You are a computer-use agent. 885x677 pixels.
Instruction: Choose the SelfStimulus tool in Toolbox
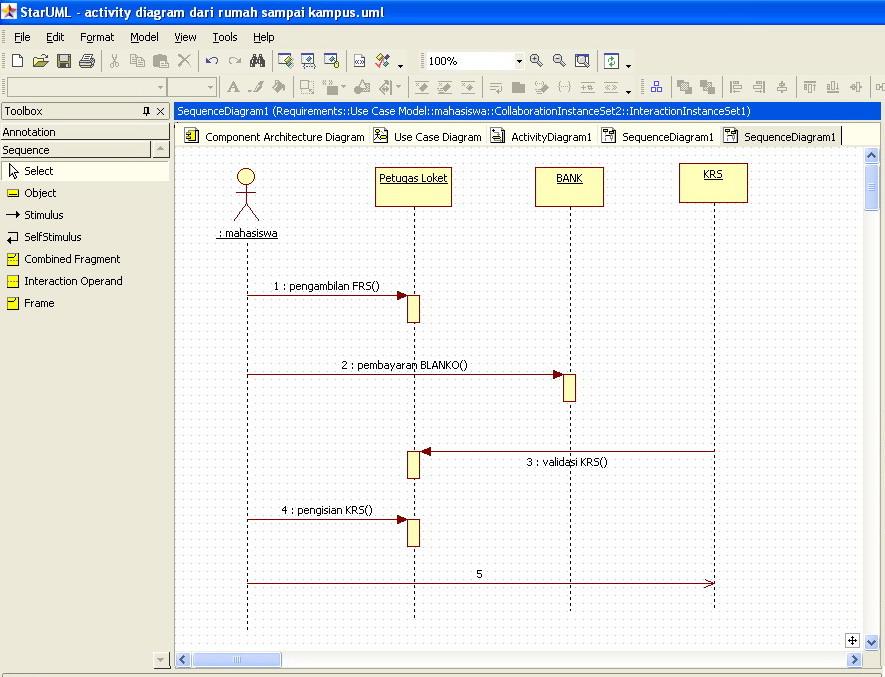point(85,237)
